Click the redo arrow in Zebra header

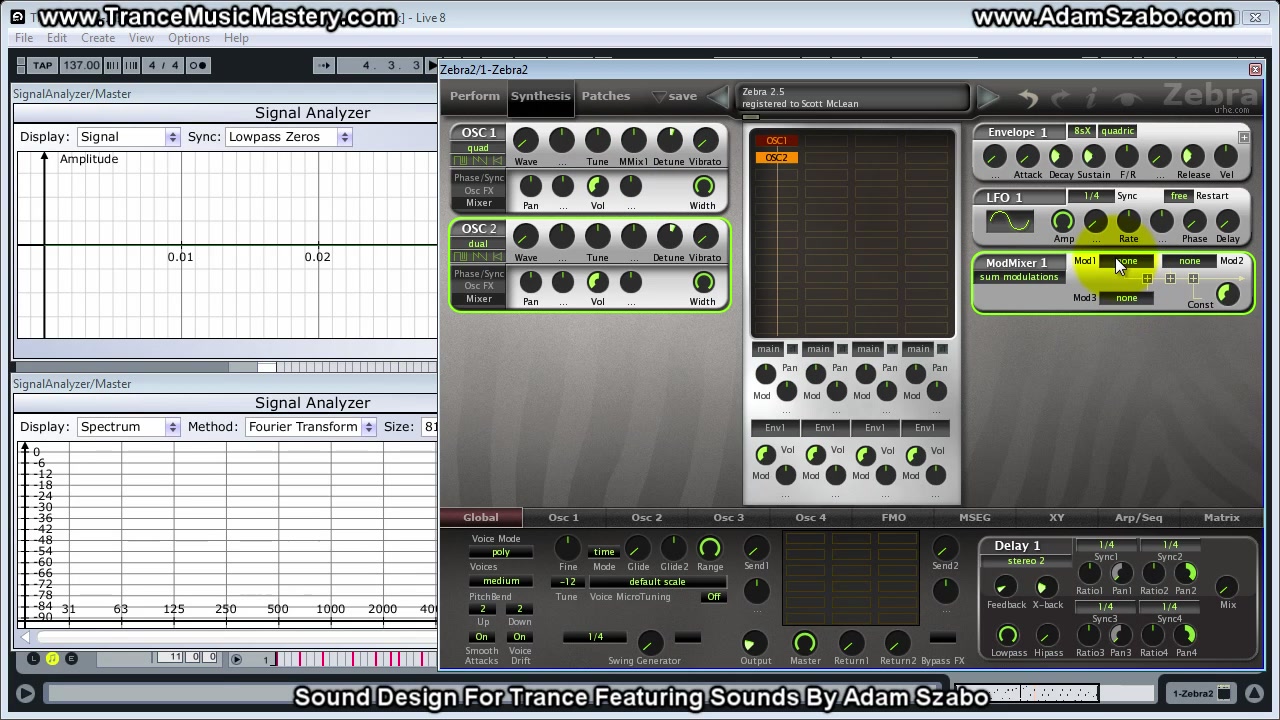tap(1060, 98)
